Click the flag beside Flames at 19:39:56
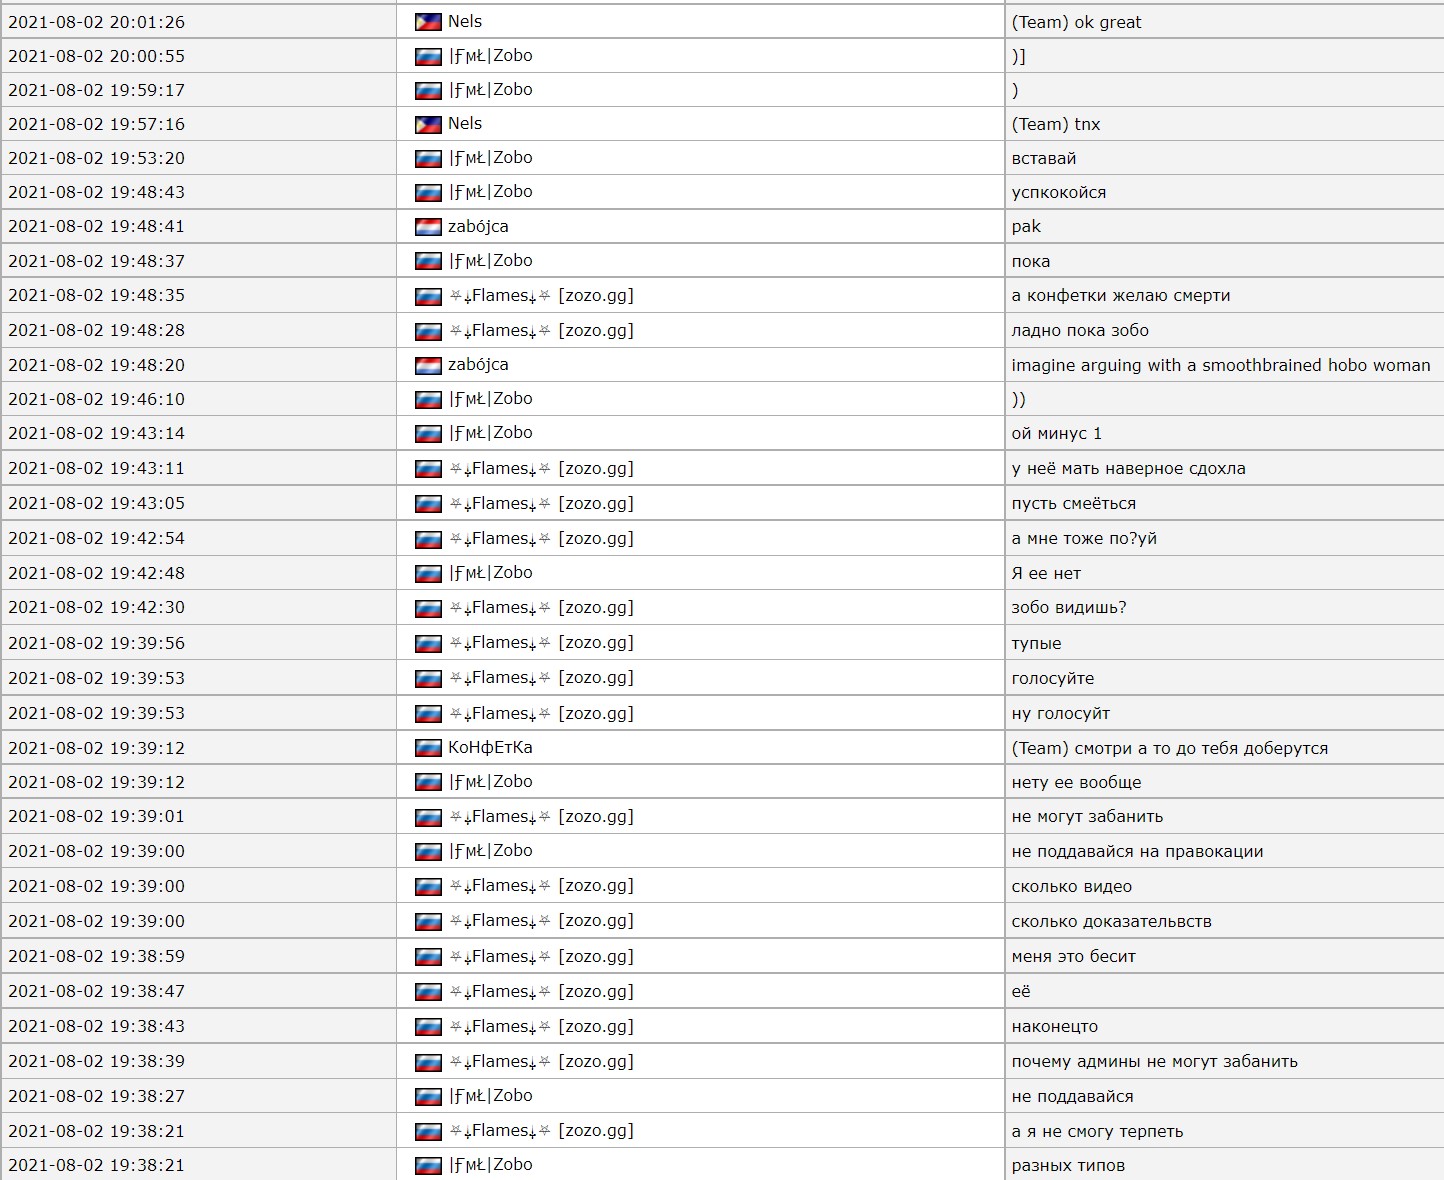Viewport: 1444px width, 1180px height. tap(428, 643)
